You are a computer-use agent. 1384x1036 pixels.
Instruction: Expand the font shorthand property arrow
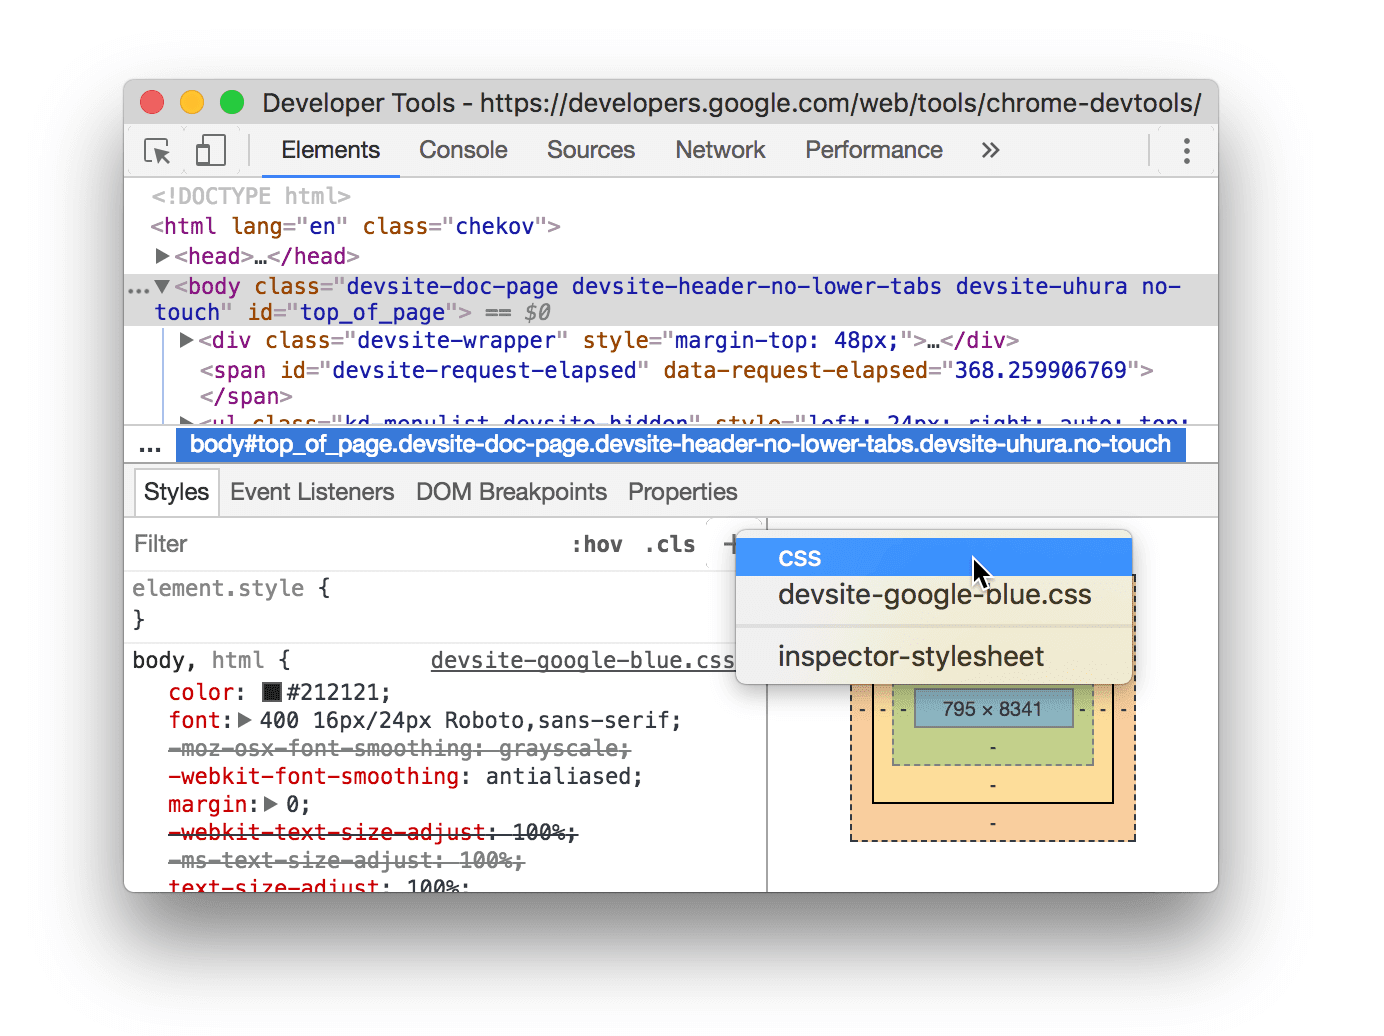[x=243, y=720]
